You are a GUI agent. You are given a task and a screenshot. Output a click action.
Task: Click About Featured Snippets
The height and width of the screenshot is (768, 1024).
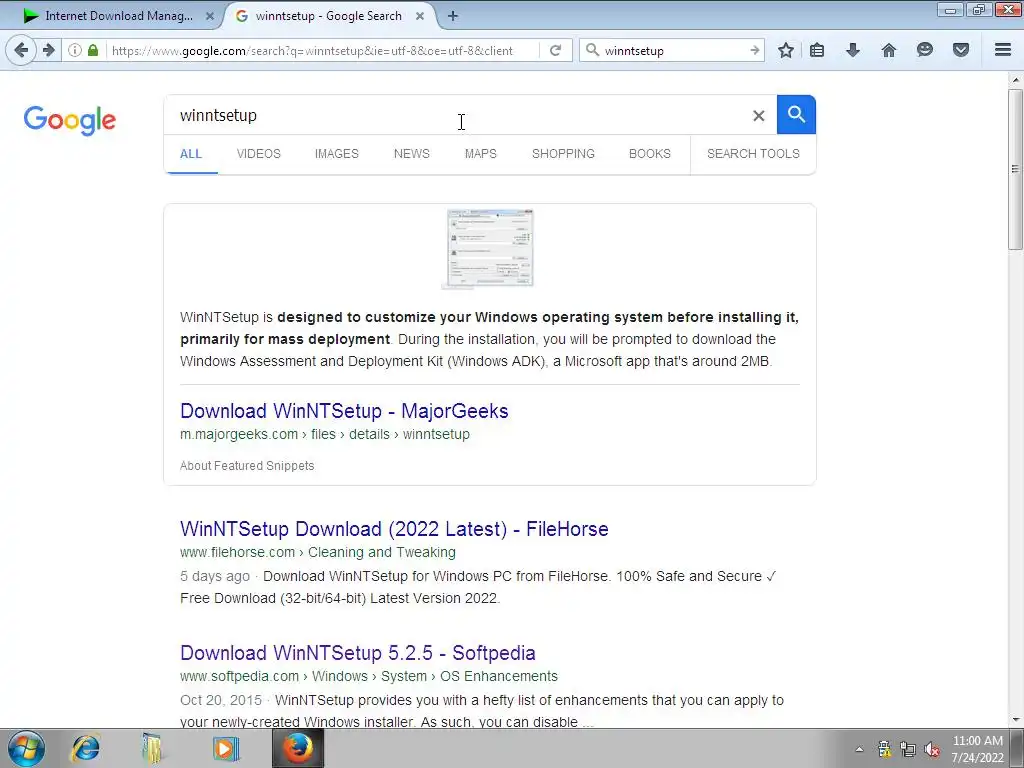(x=247, y=466)
